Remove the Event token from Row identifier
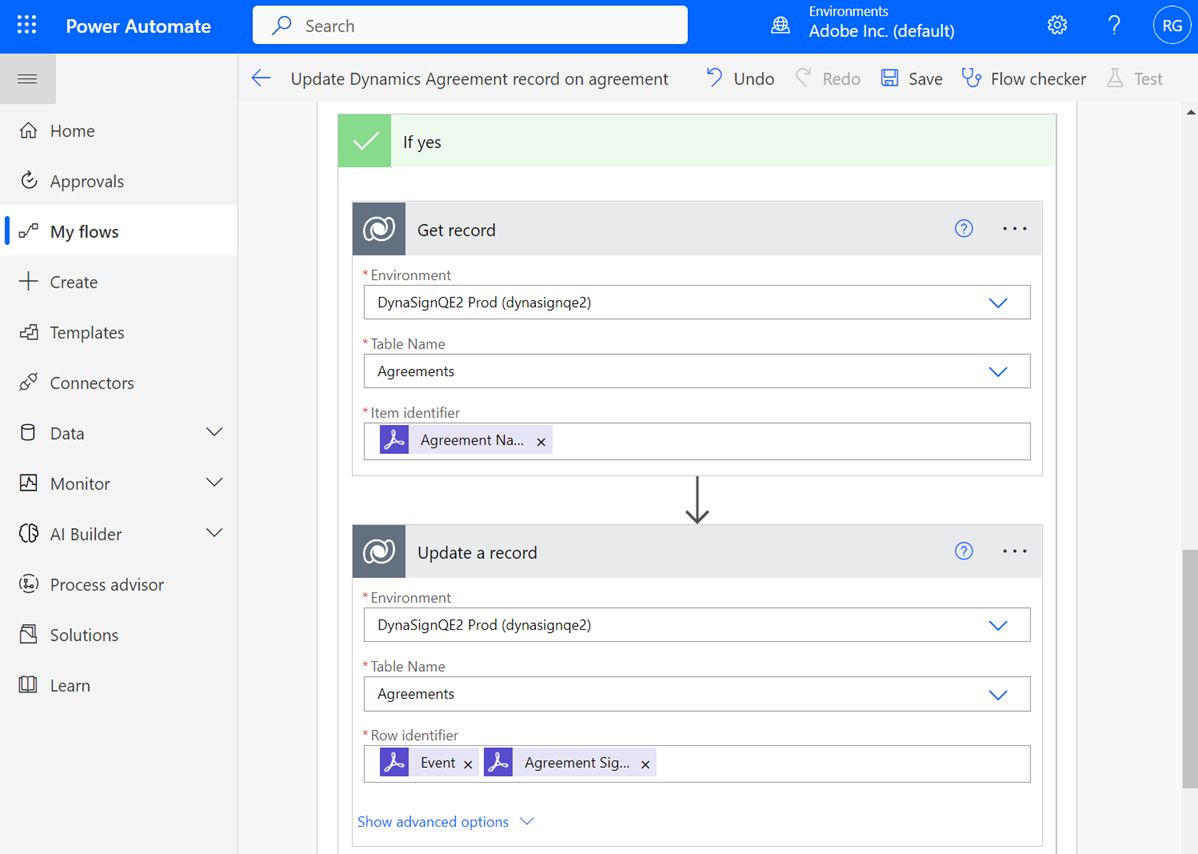Image resolution: width=1198 pixels, height=854 pixels. click(x=468, y=764)
